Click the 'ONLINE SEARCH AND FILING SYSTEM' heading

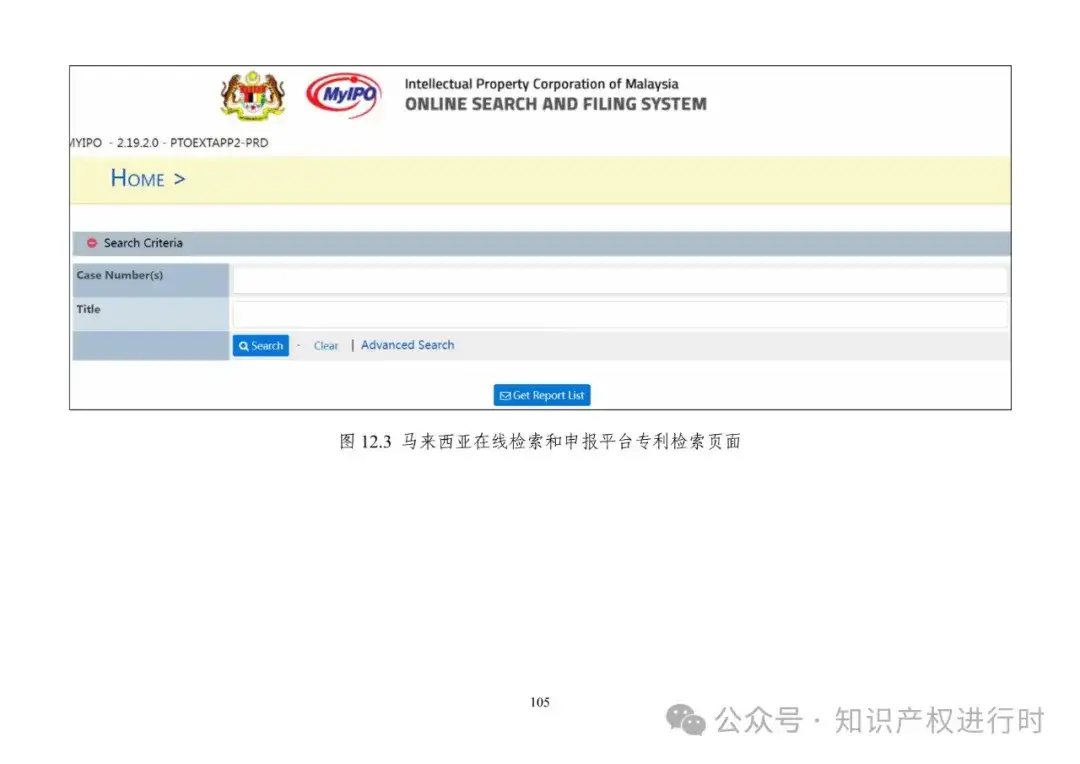click(555, 104)
